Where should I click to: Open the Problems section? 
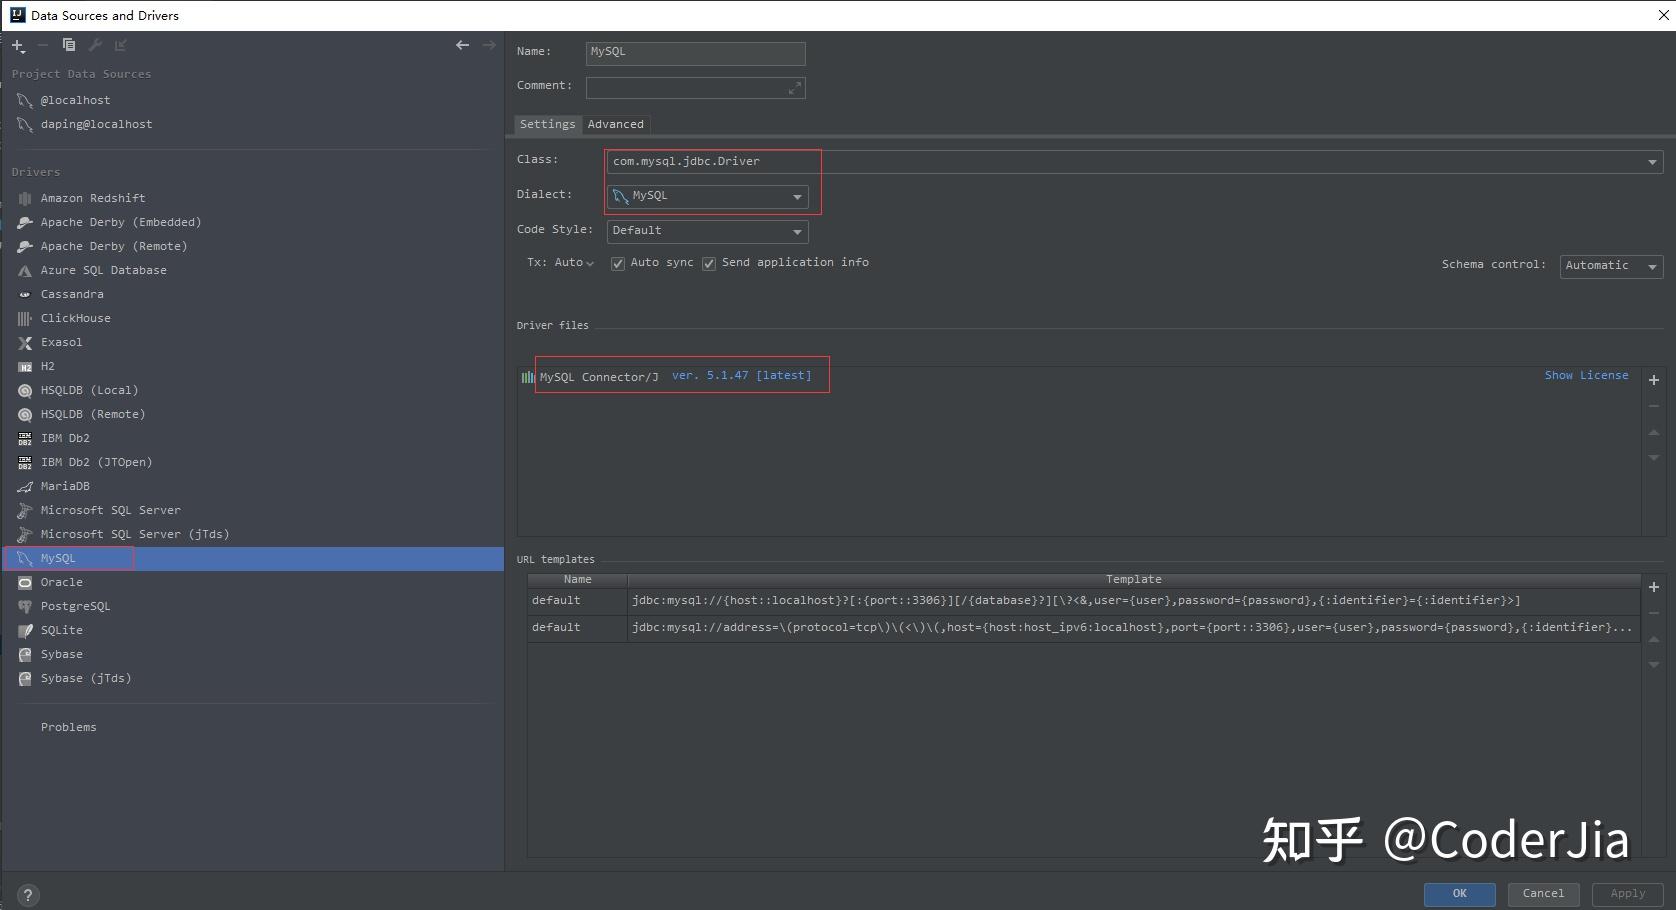(69, 727)
